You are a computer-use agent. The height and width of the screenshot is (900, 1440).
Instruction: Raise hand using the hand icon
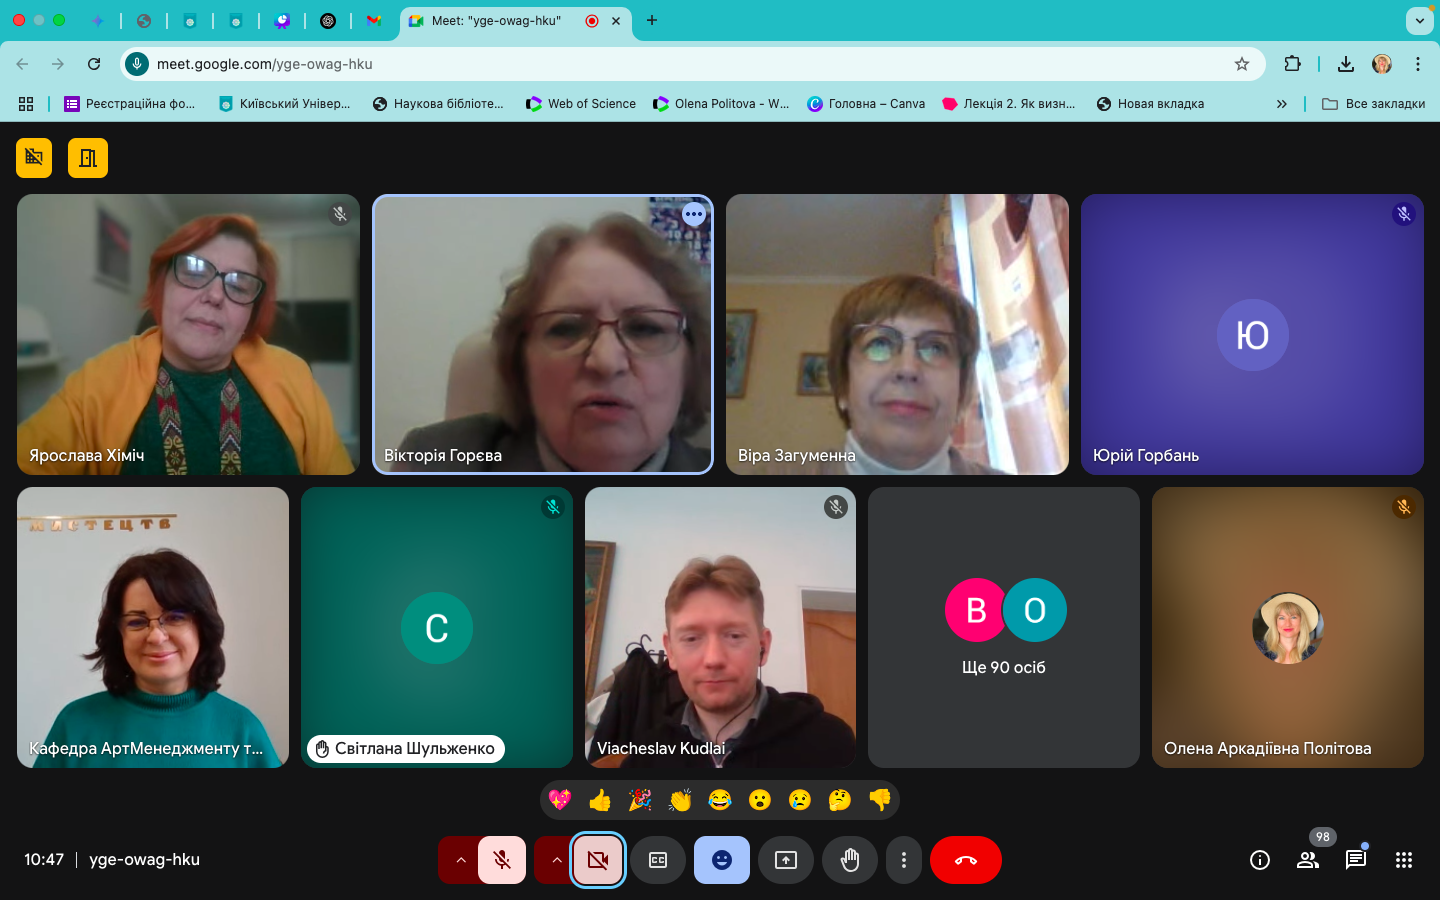[850, 860]
